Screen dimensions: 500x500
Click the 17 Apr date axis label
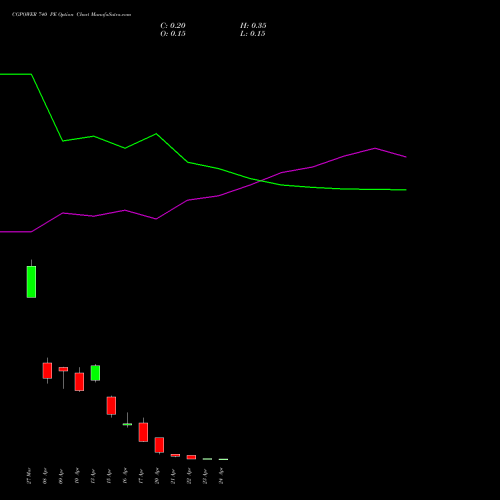click(x=141, y=476)
